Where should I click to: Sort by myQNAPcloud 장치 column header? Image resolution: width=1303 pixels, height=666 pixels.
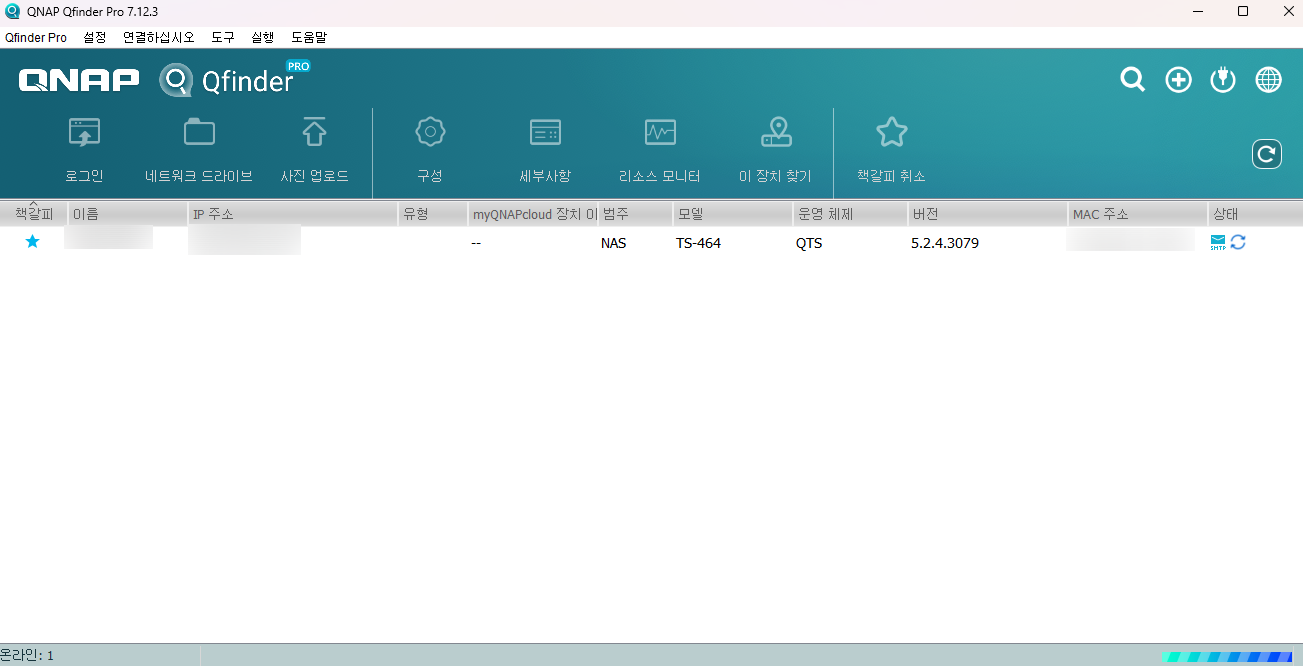533,214
